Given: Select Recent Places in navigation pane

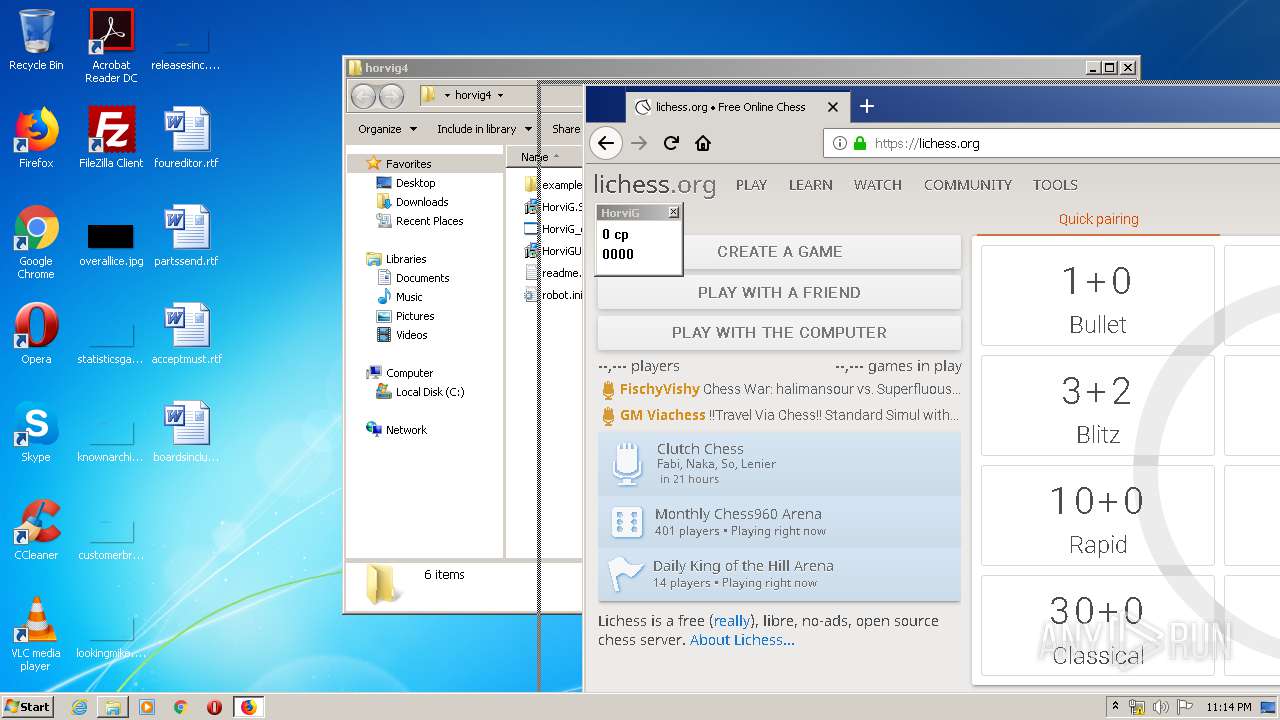Looking at the screenshot, I should point(429,221).
